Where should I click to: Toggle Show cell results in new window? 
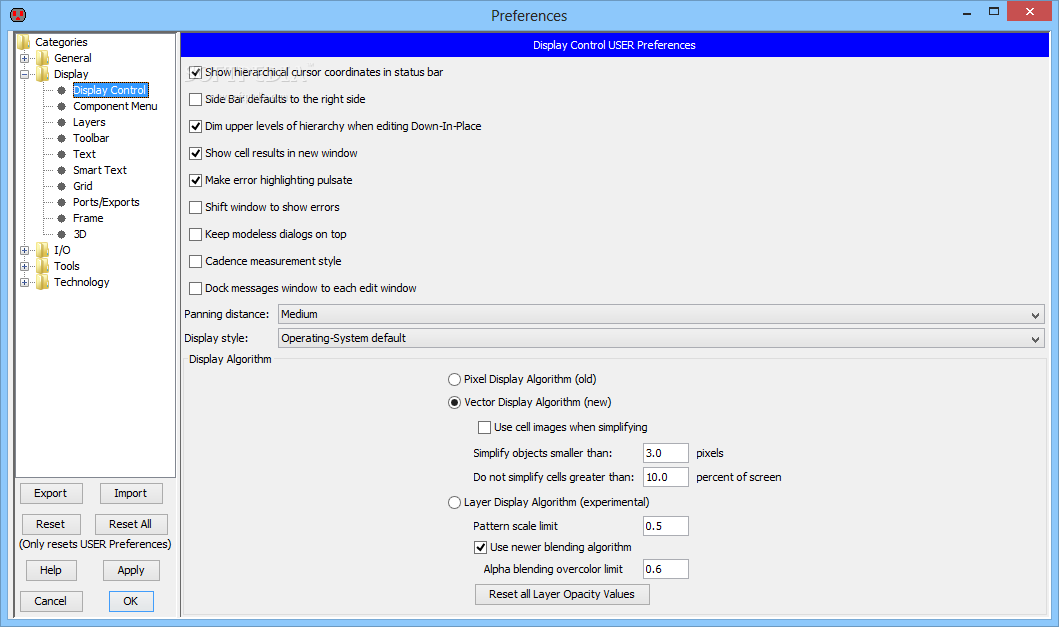195,153
